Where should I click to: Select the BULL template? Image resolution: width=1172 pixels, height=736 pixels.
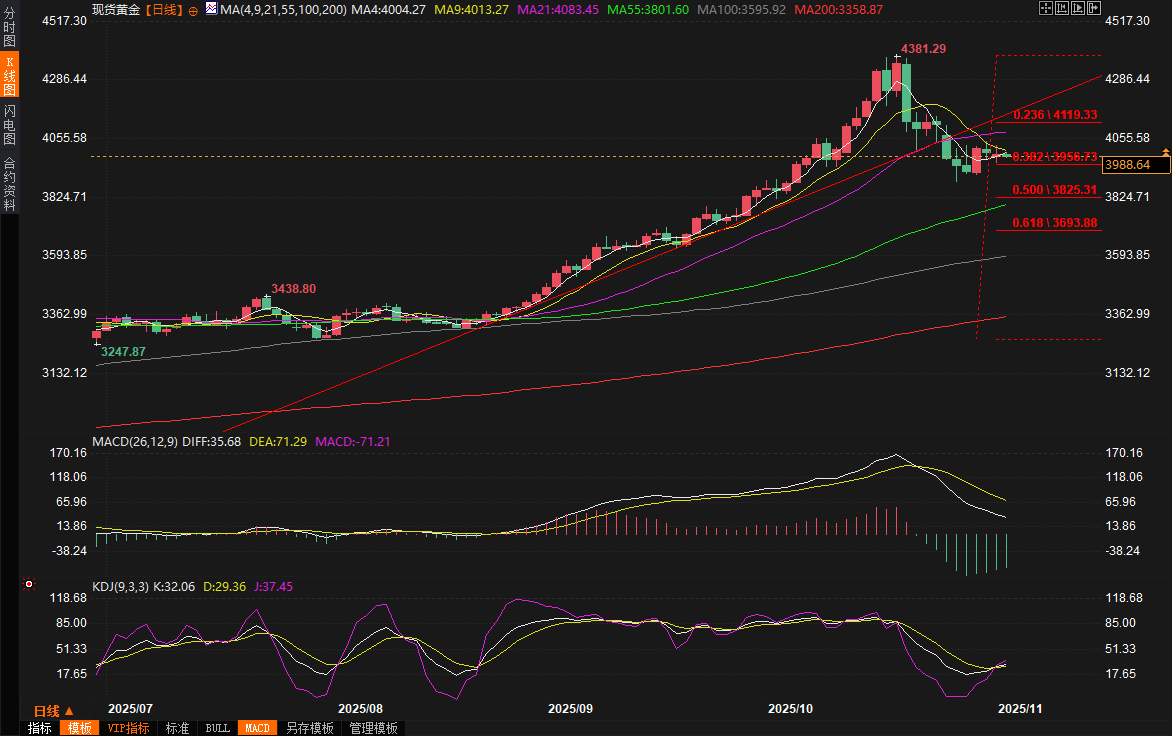pos(217,728)
